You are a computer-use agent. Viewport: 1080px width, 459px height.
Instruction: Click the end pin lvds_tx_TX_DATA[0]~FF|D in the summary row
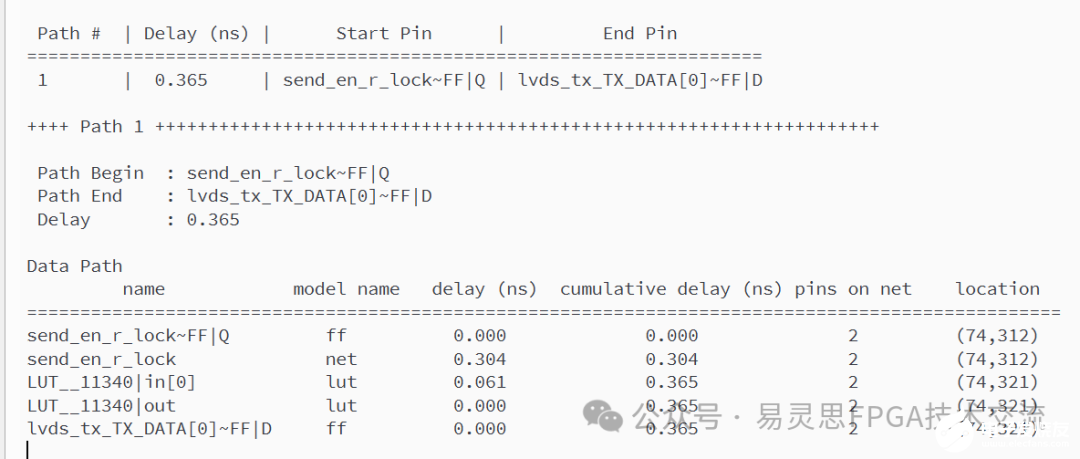[642, 80]
